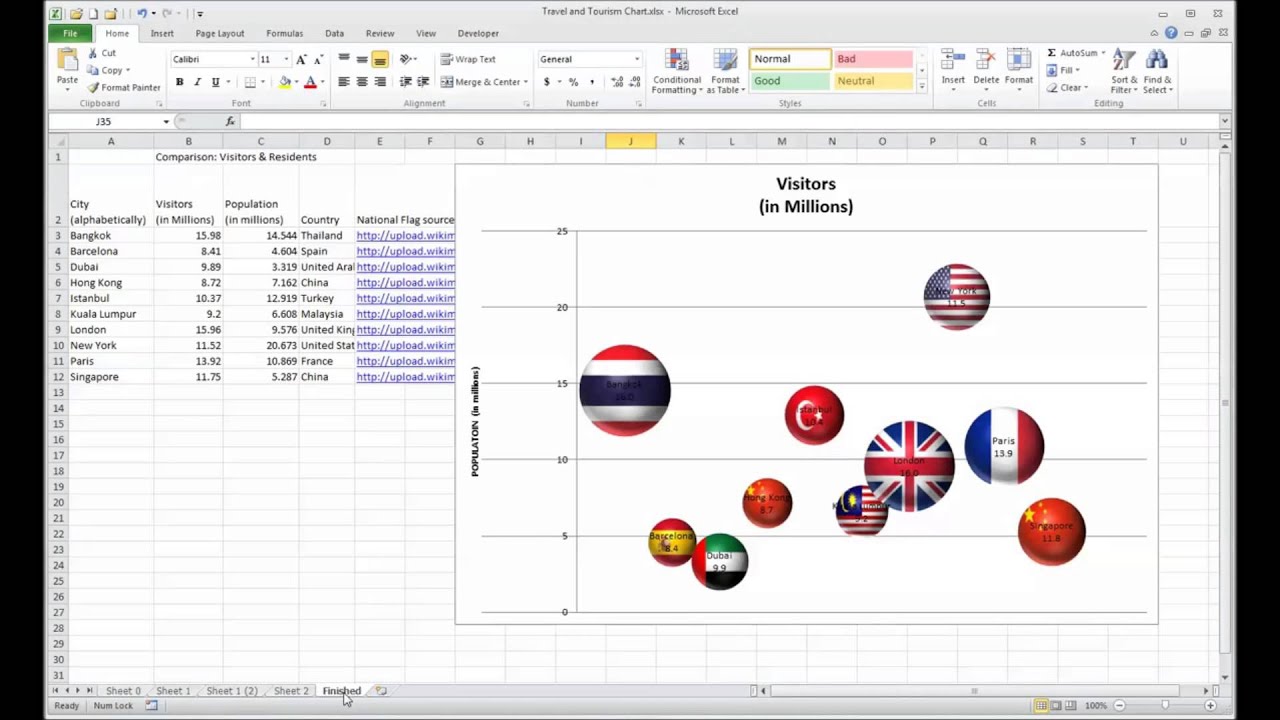This screenshot has height=720, width=1280.
Task: Open Format as Table gallery
Action: 725,71
